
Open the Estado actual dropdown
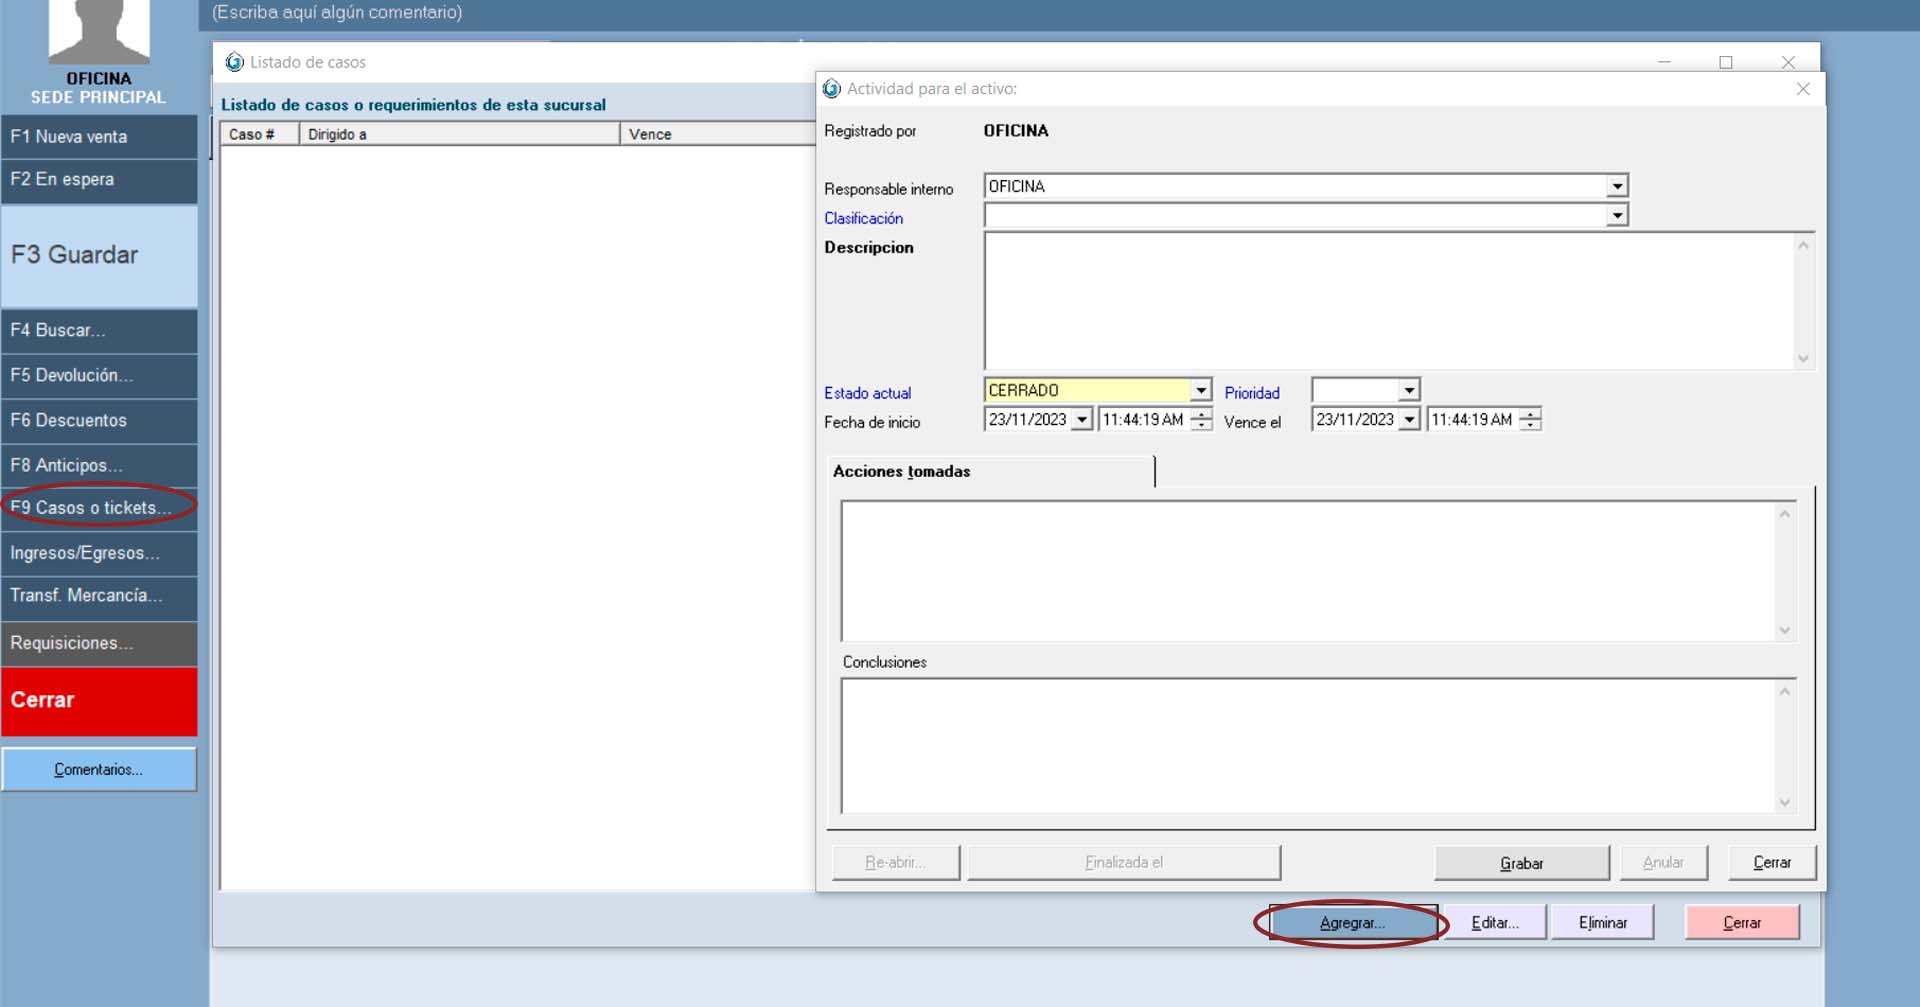1200,391
